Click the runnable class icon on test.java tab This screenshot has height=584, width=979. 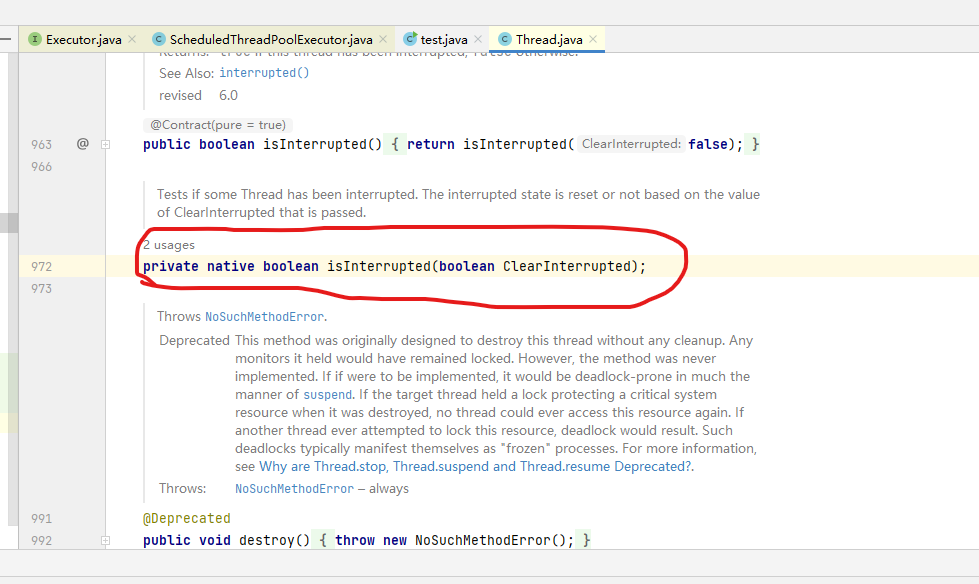point(410,39)
